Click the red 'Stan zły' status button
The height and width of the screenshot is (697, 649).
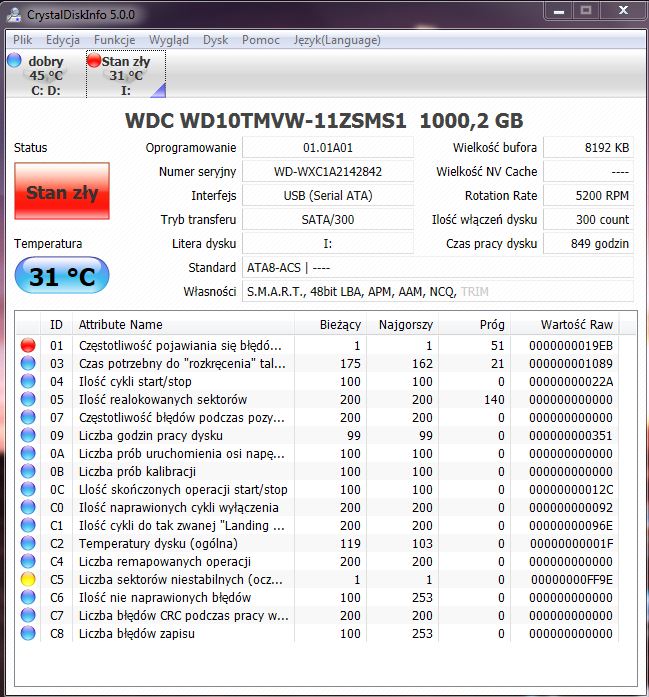[x=62, y=191]
